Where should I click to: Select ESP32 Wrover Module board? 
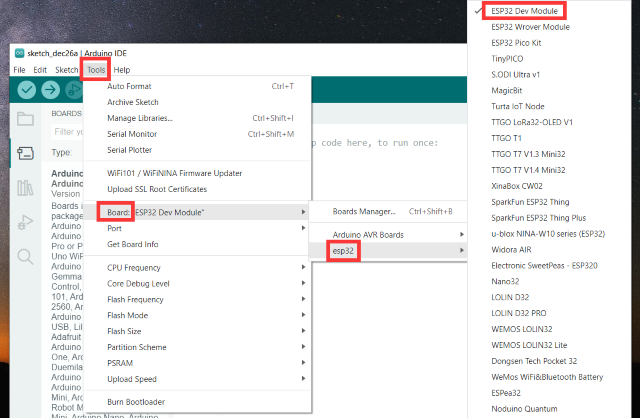click(x=549, y=27)
